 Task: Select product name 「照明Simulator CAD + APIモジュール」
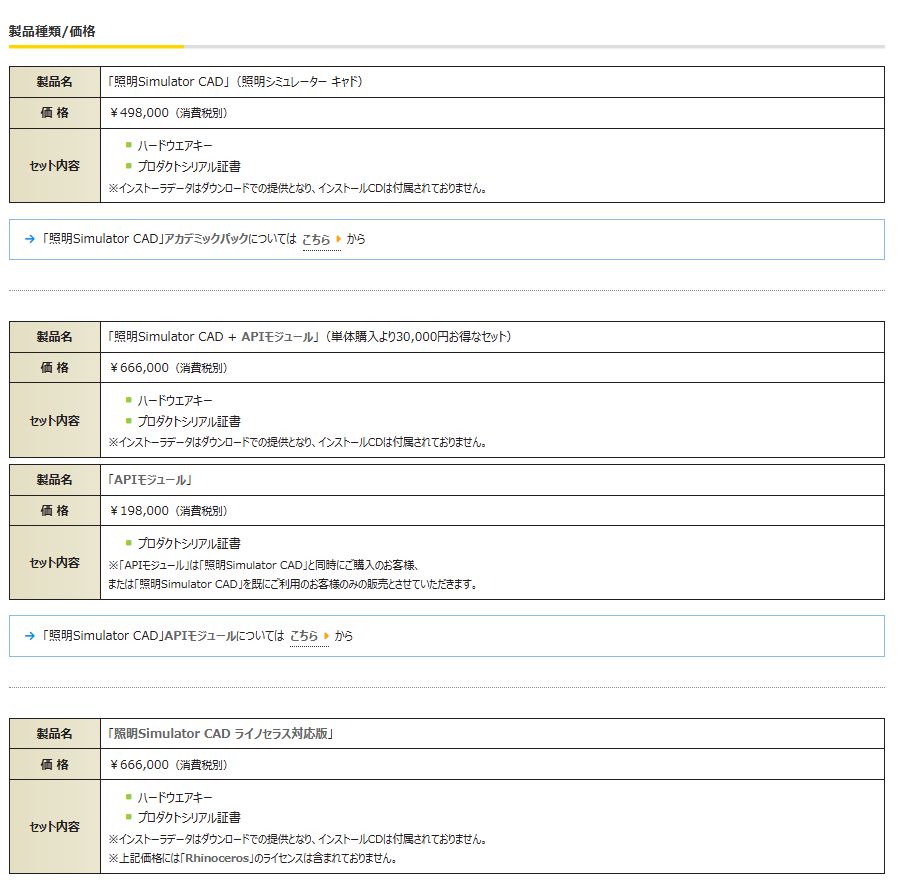[213, 337]
